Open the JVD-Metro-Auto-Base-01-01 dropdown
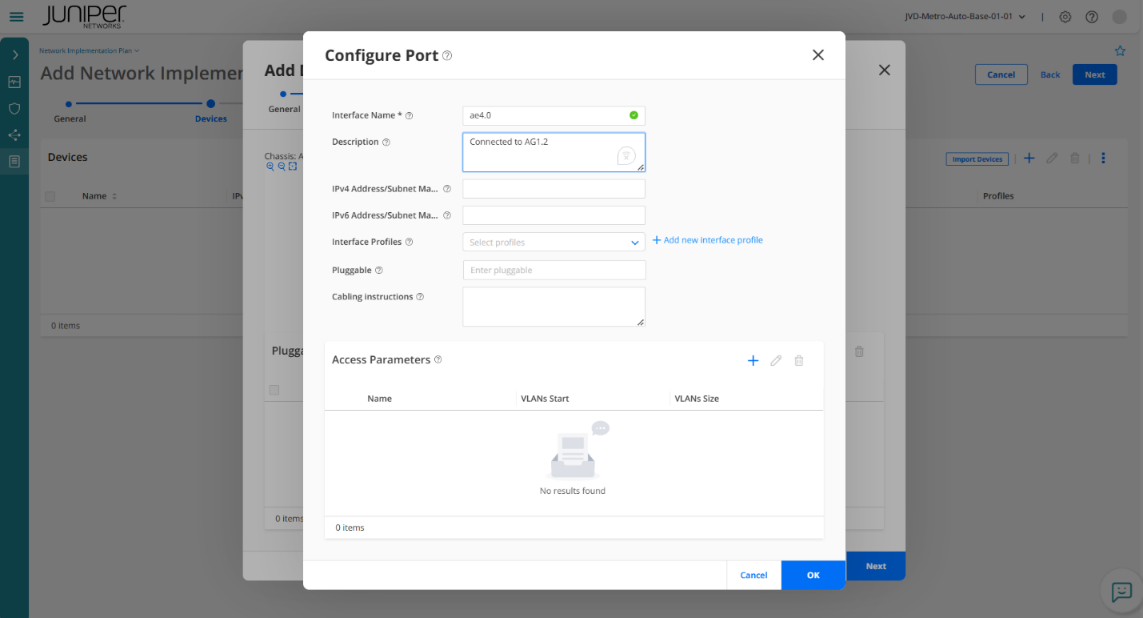This screenshot has width=1143, height=618. [965, 16]
